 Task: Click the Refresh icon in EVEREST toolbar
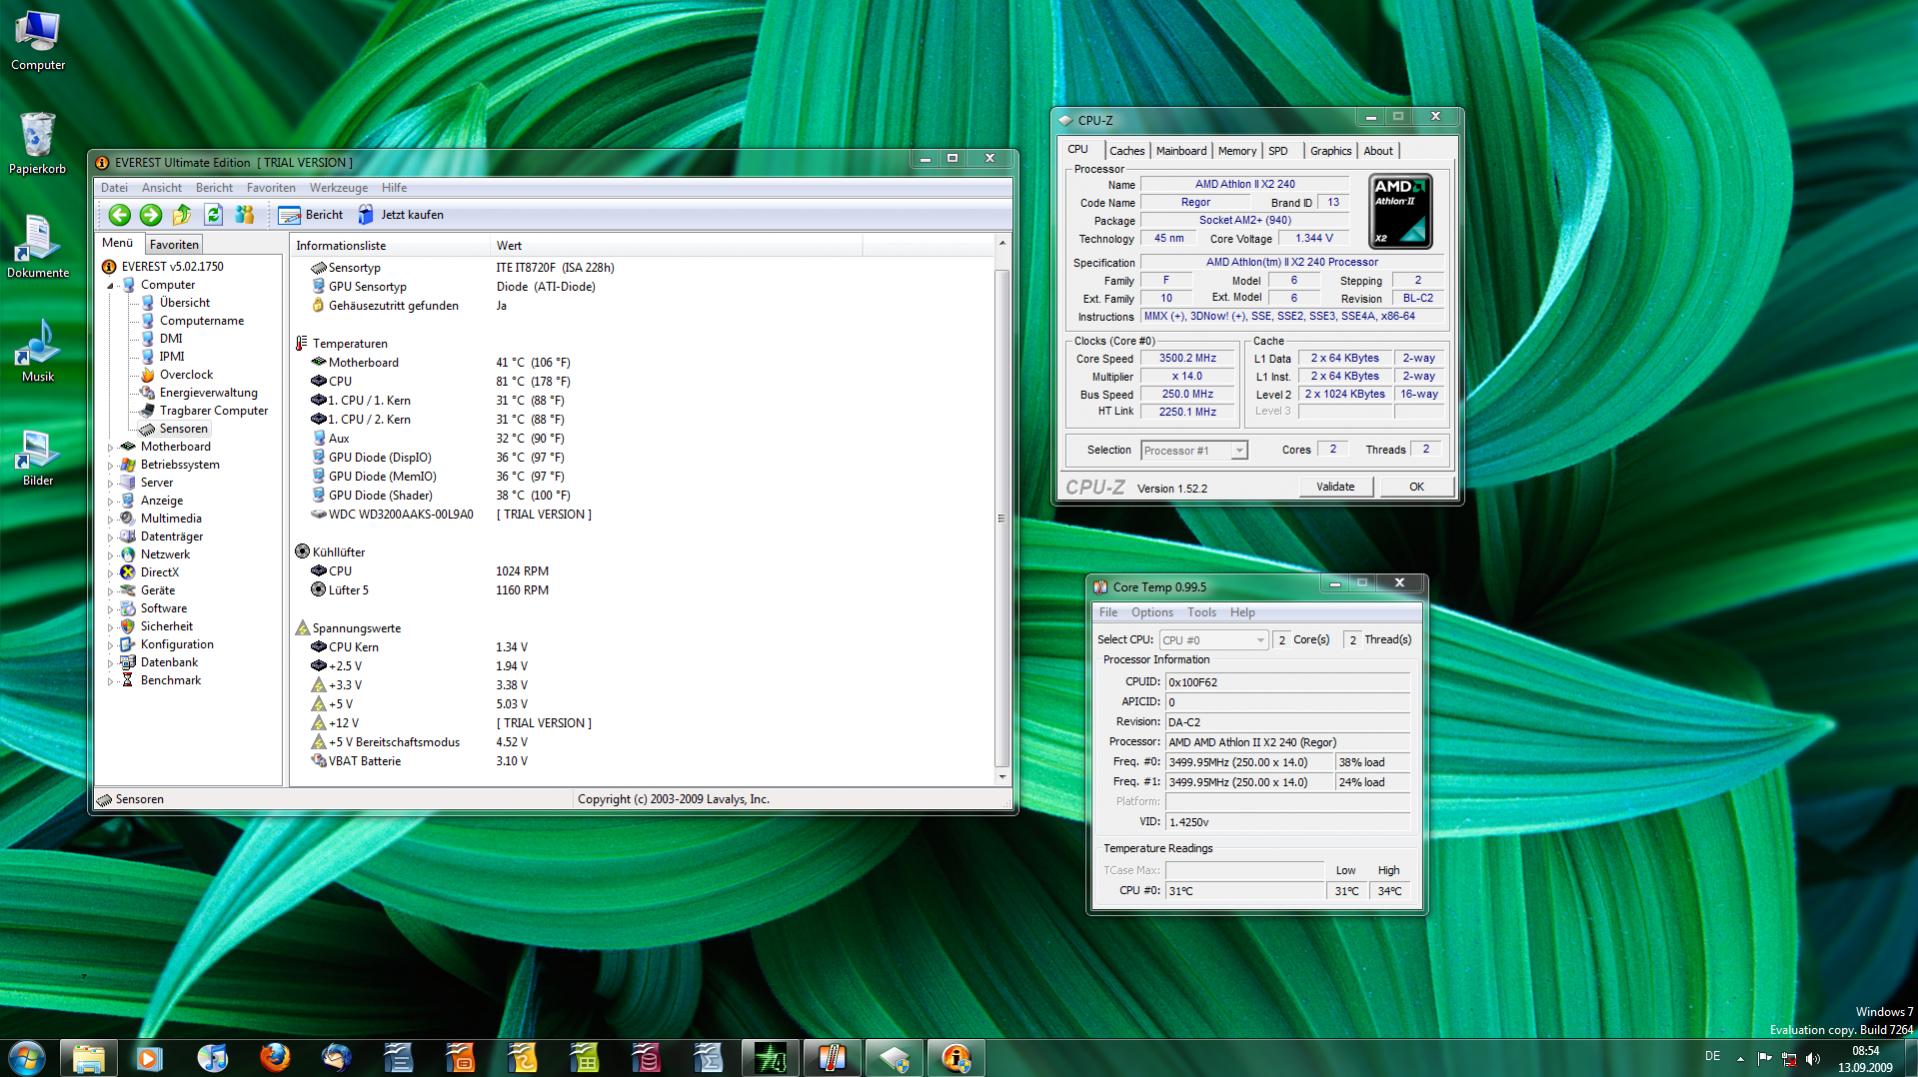pos(213,215)
